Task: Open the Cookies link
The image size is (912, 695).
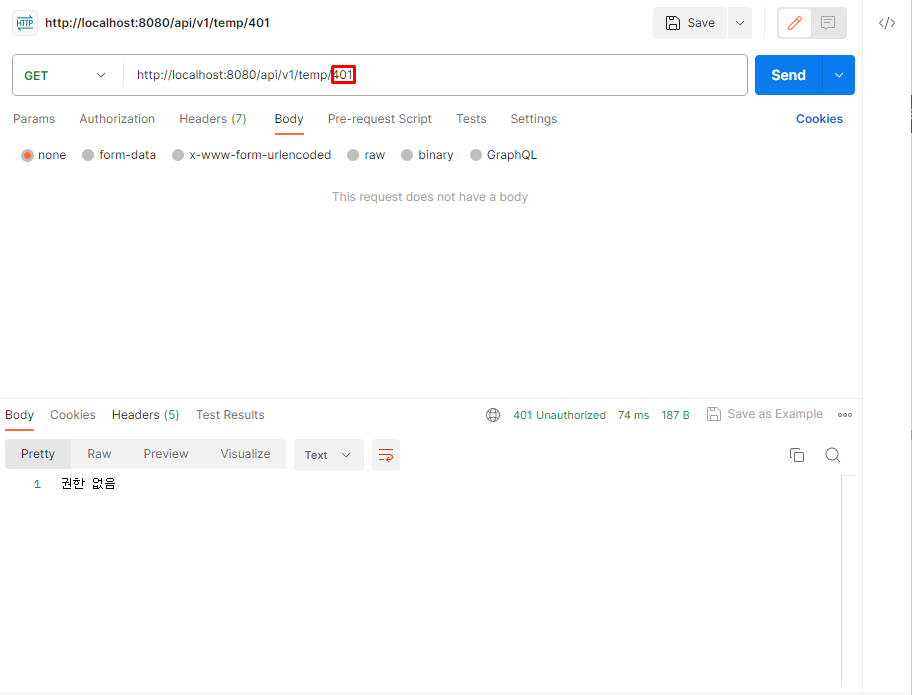Action: coord(819,119)
